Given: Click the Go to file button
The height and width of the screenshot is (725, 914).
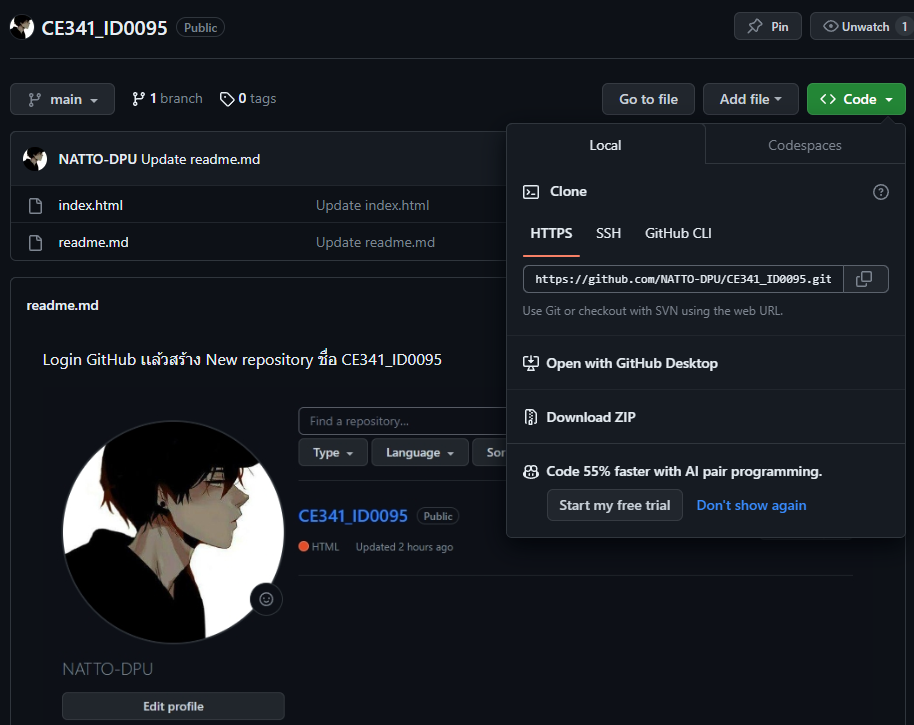Looking at the screenshot, I should pyautogui.click(x=648, y=99).
